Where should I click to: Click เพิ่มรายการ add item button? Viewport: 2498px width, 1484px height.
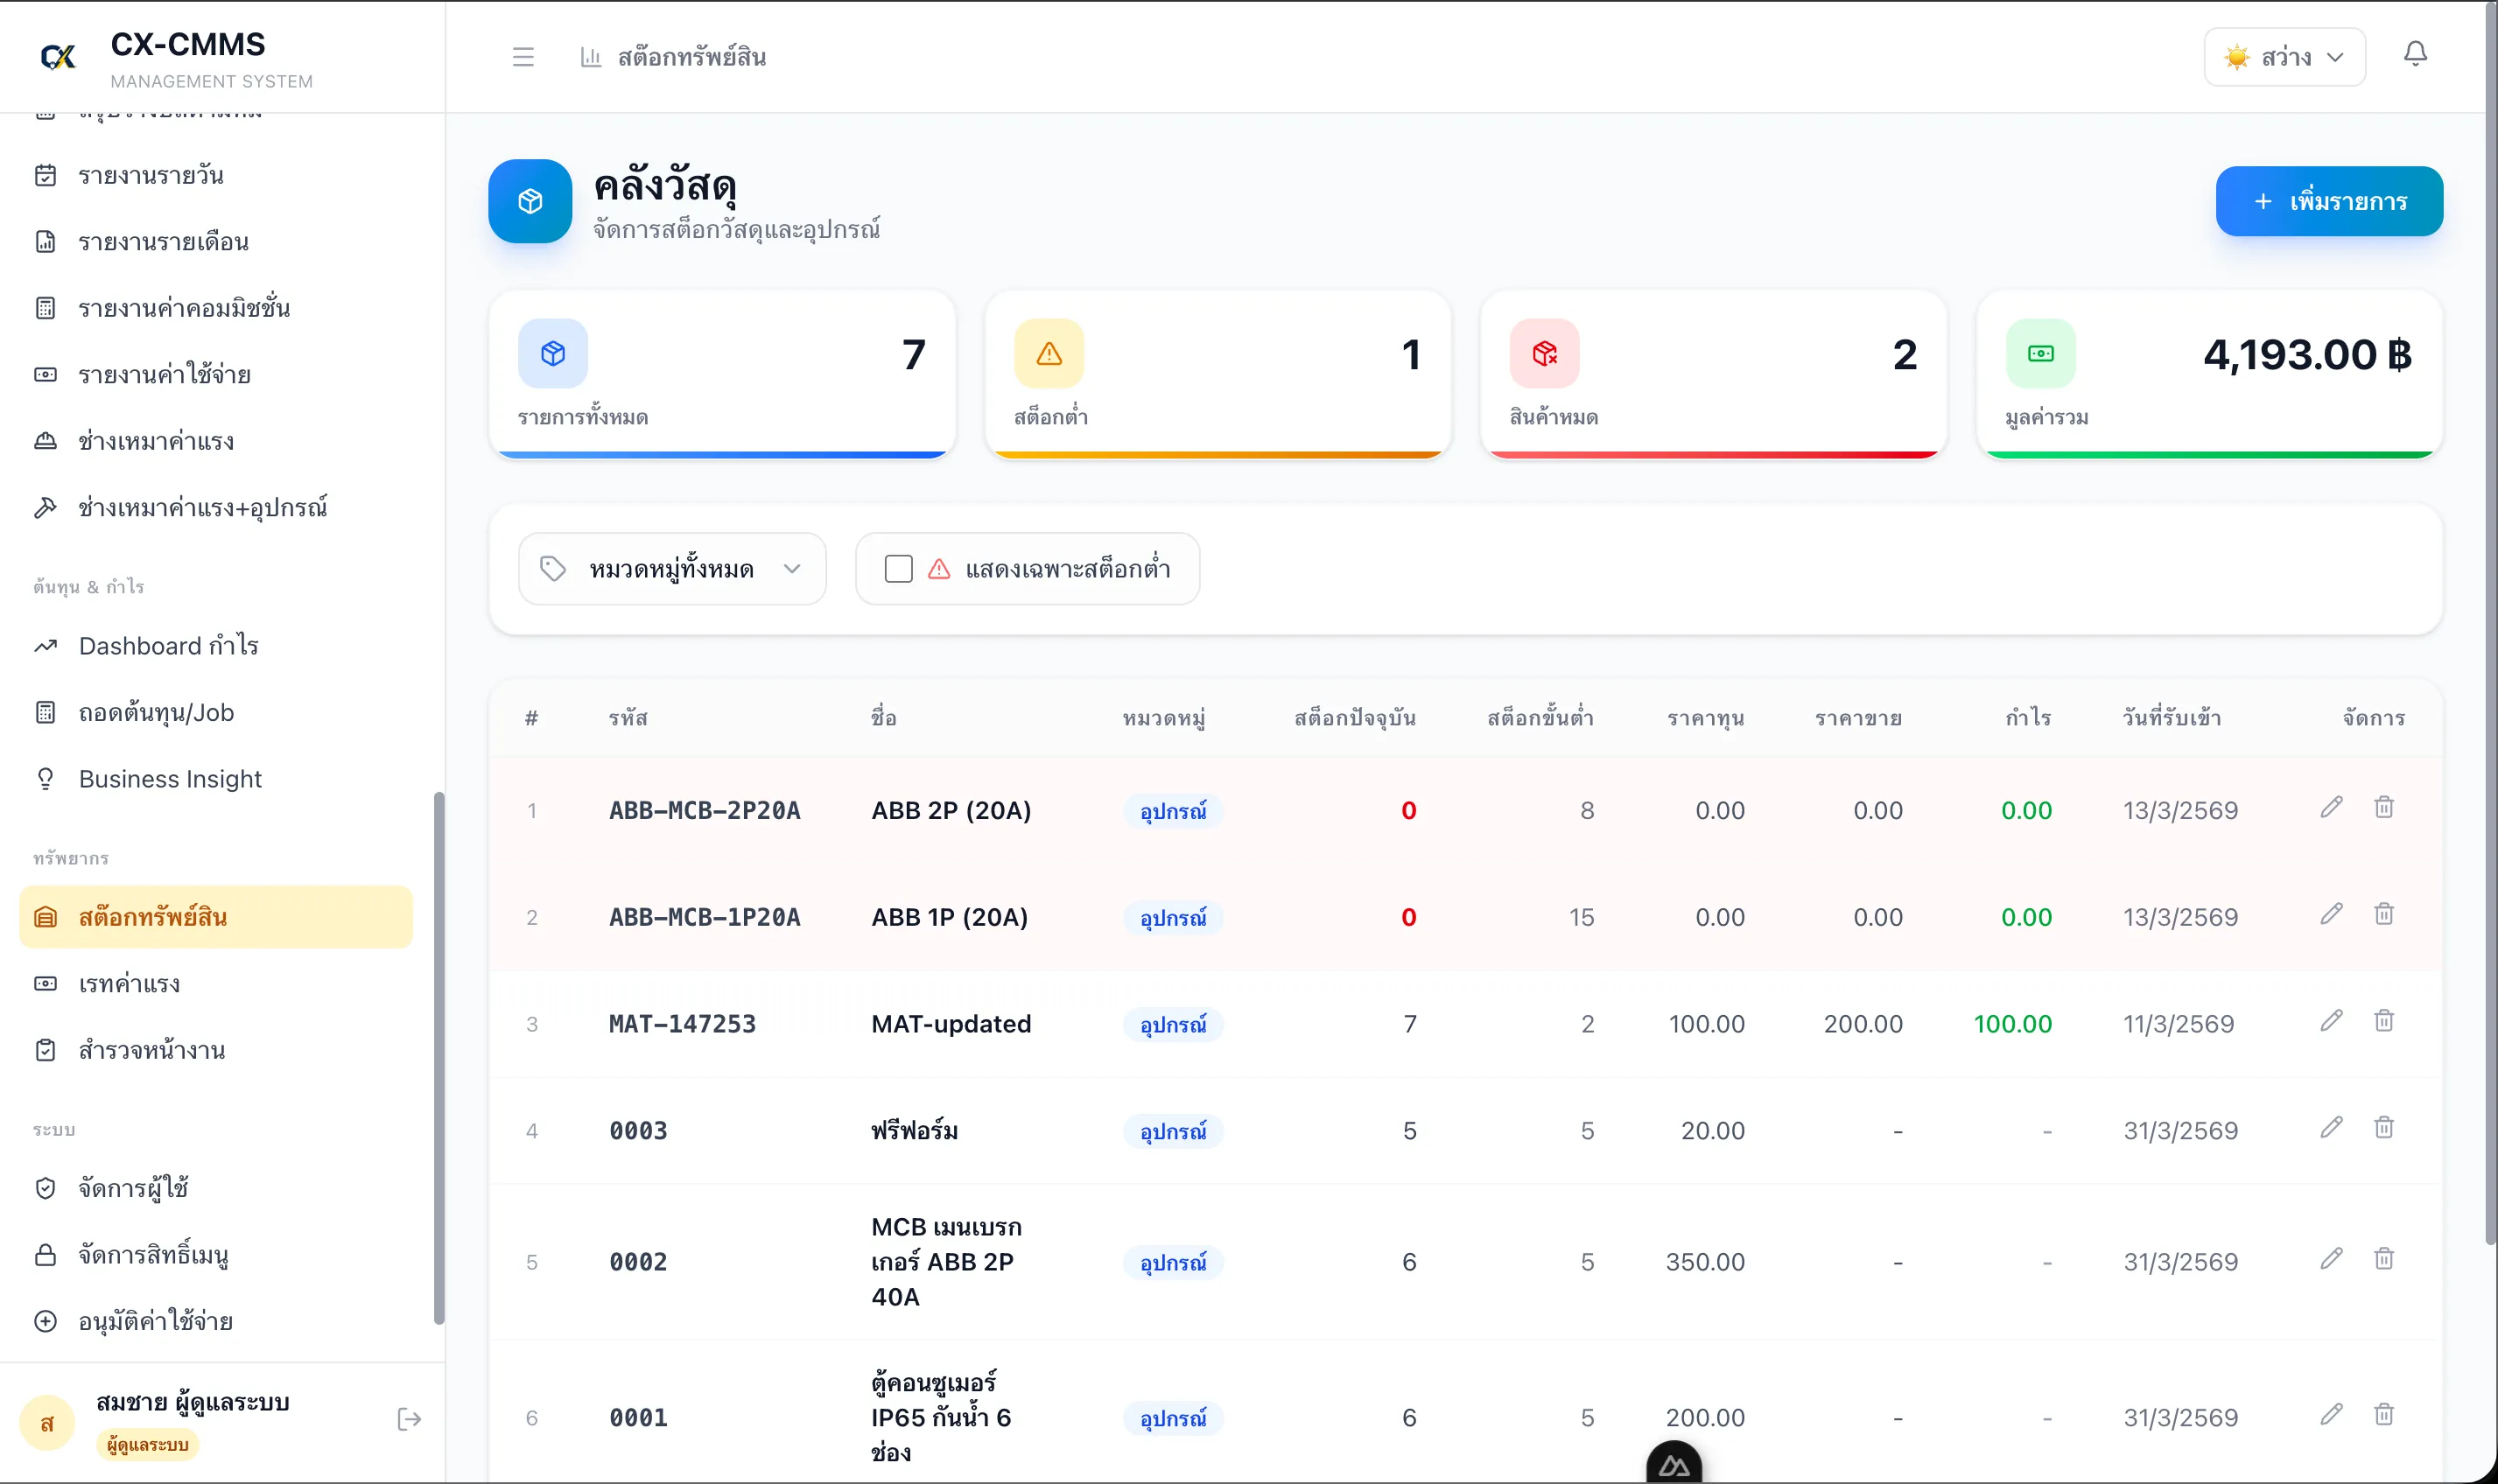[x=2328, y=201]
